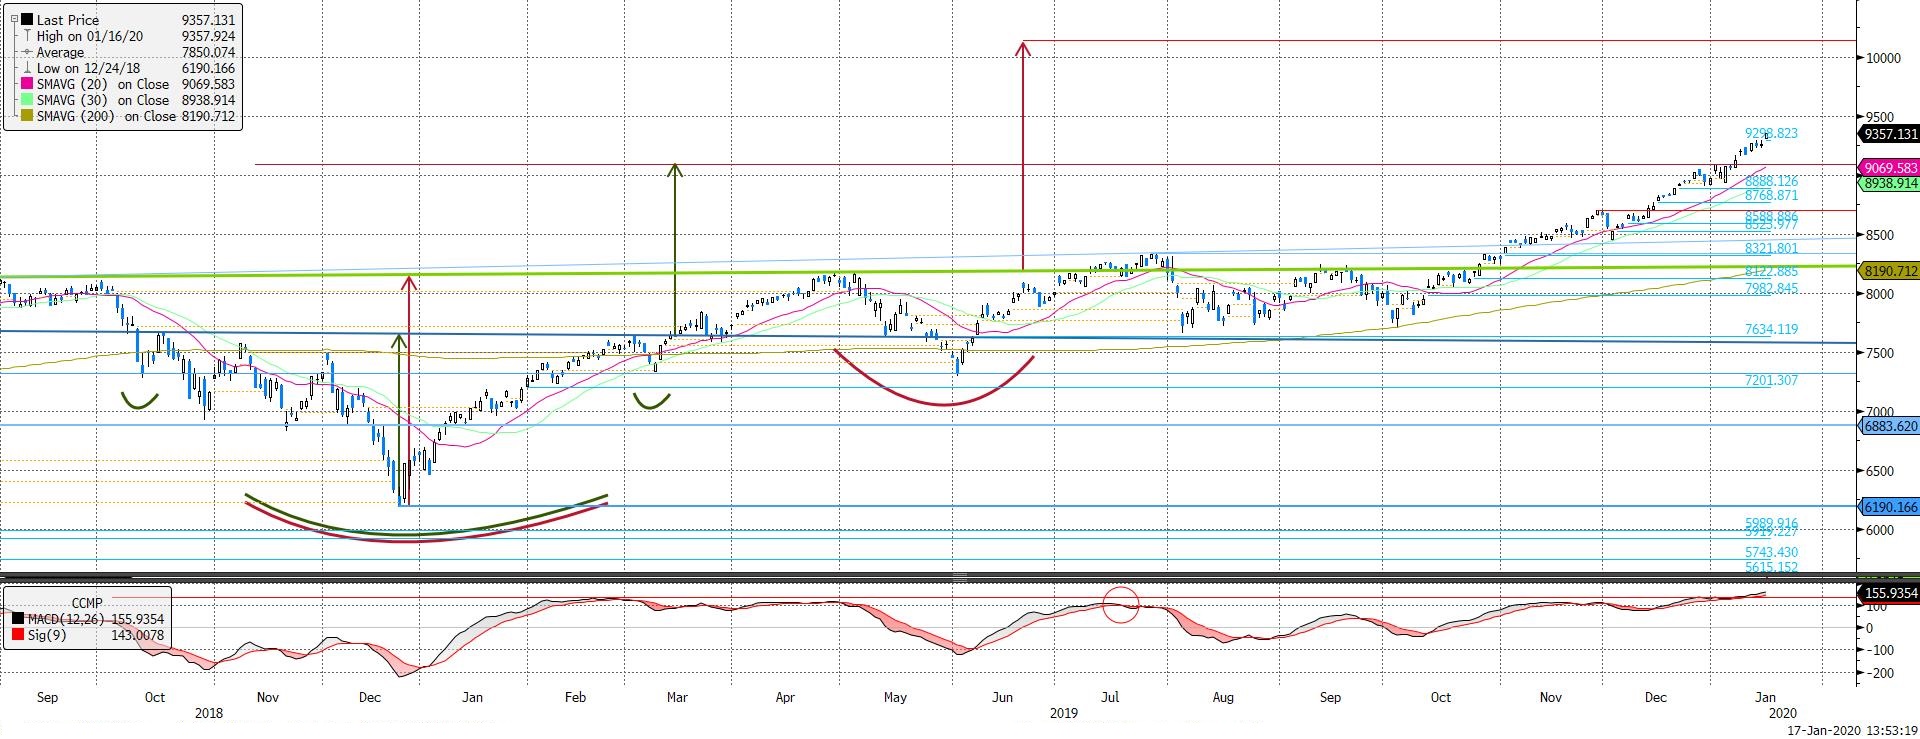Click the Low marker icon in legend
This screenshot has height=739, width=1920.
tap(26, 68)
